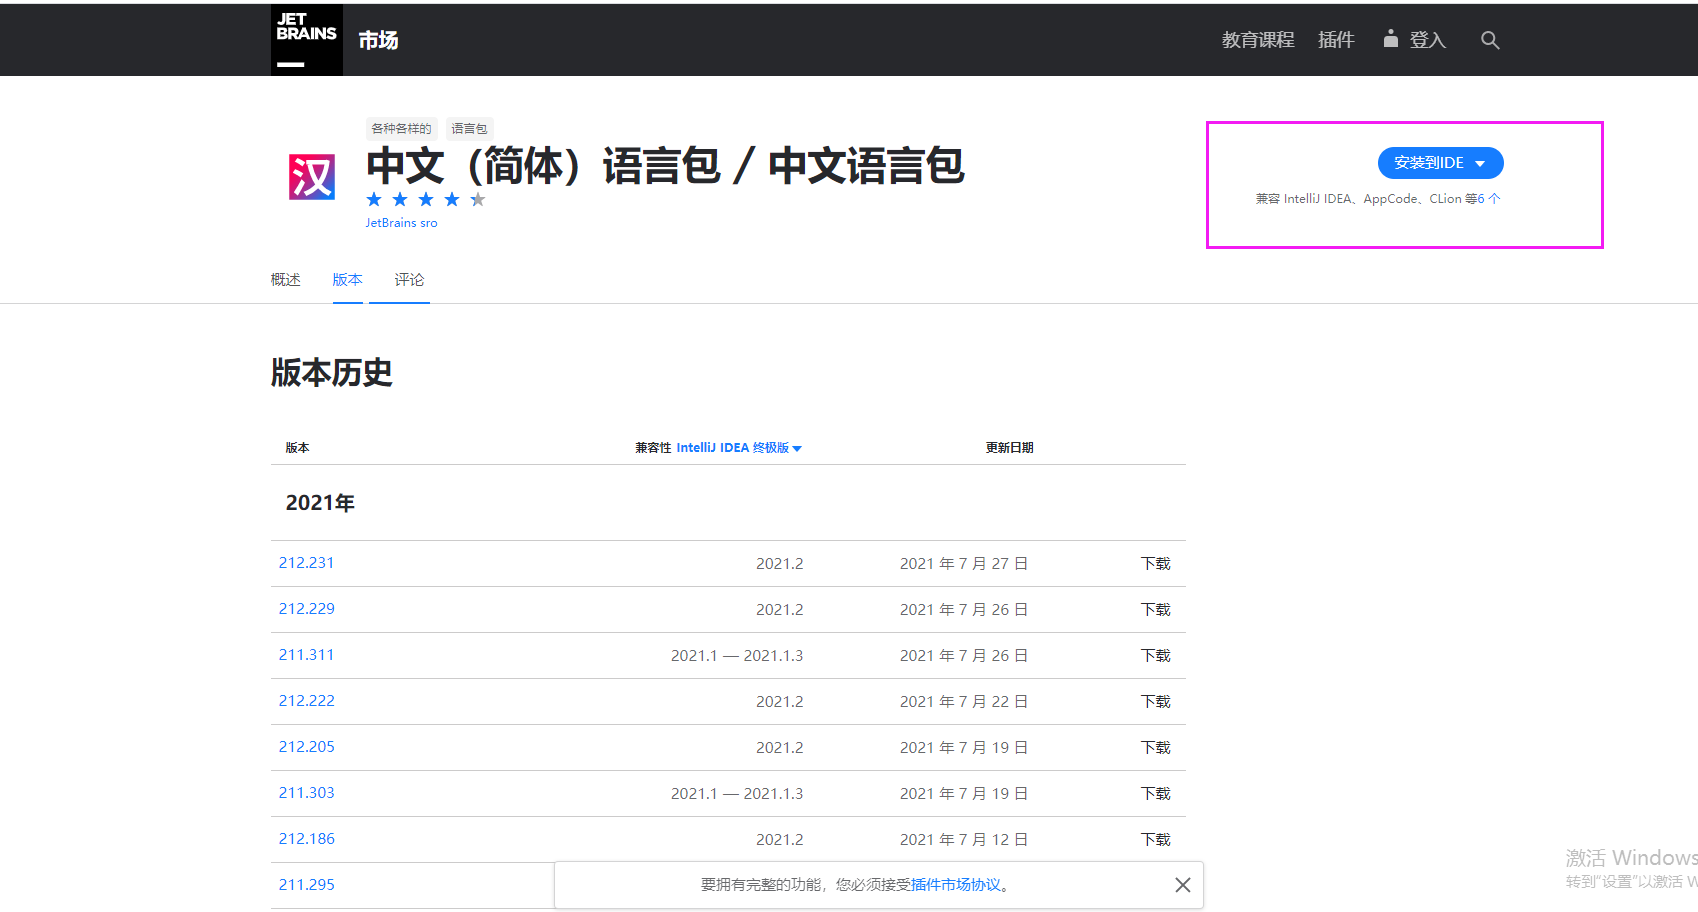Switch to the 版本 tab

(x=347, y=280)
